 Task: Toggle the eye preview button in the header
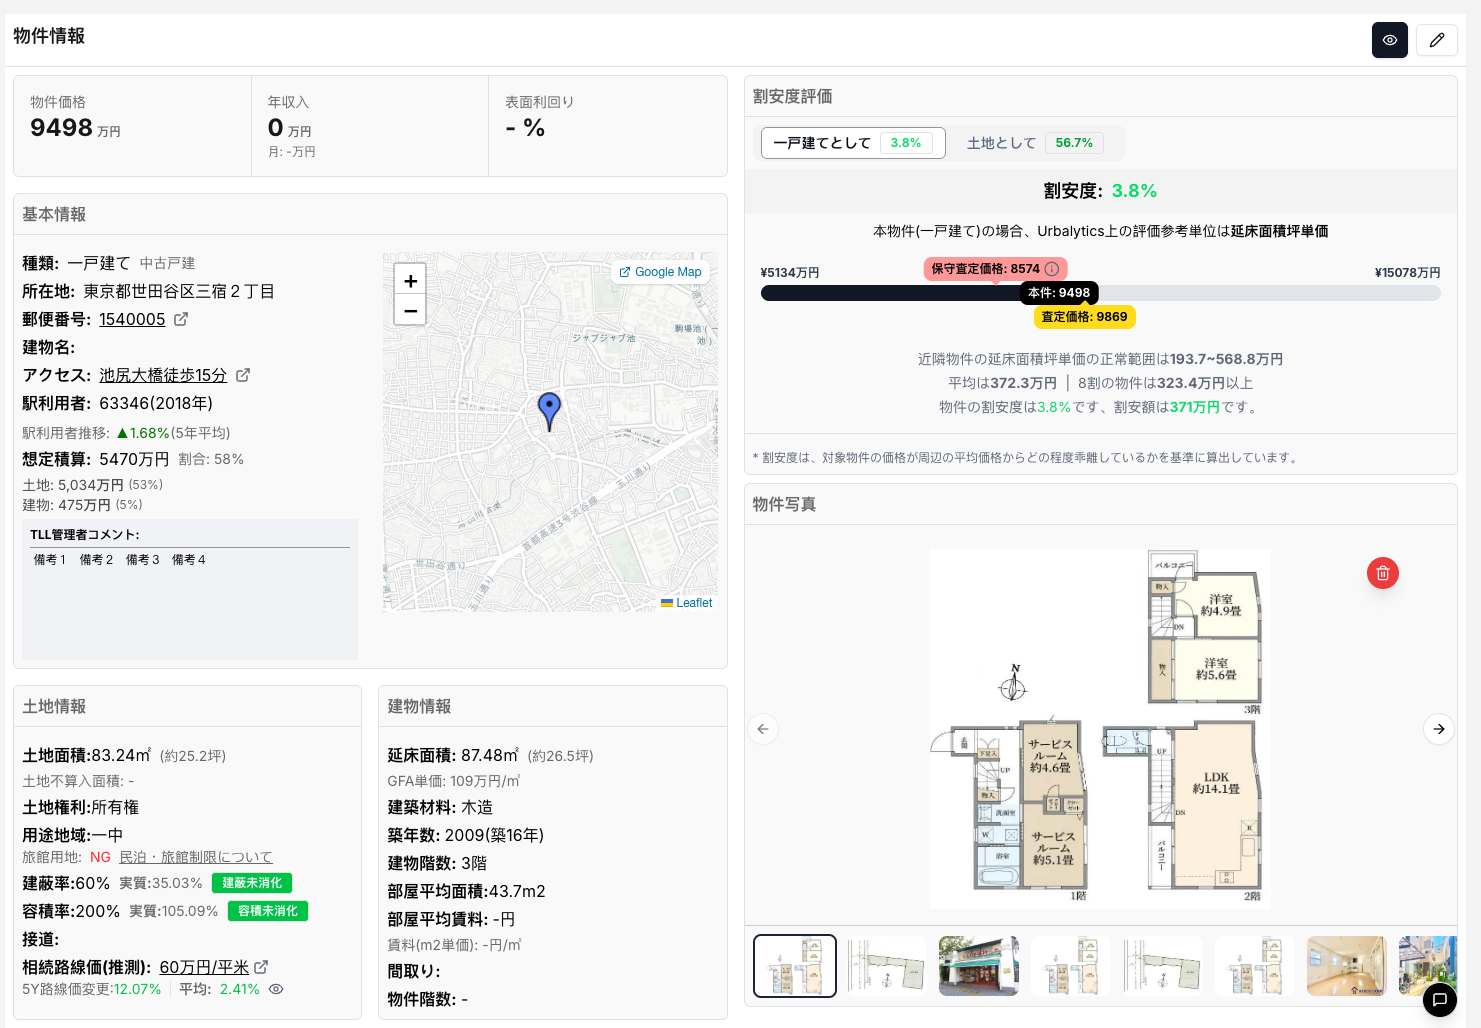(x=1389, y=40)
